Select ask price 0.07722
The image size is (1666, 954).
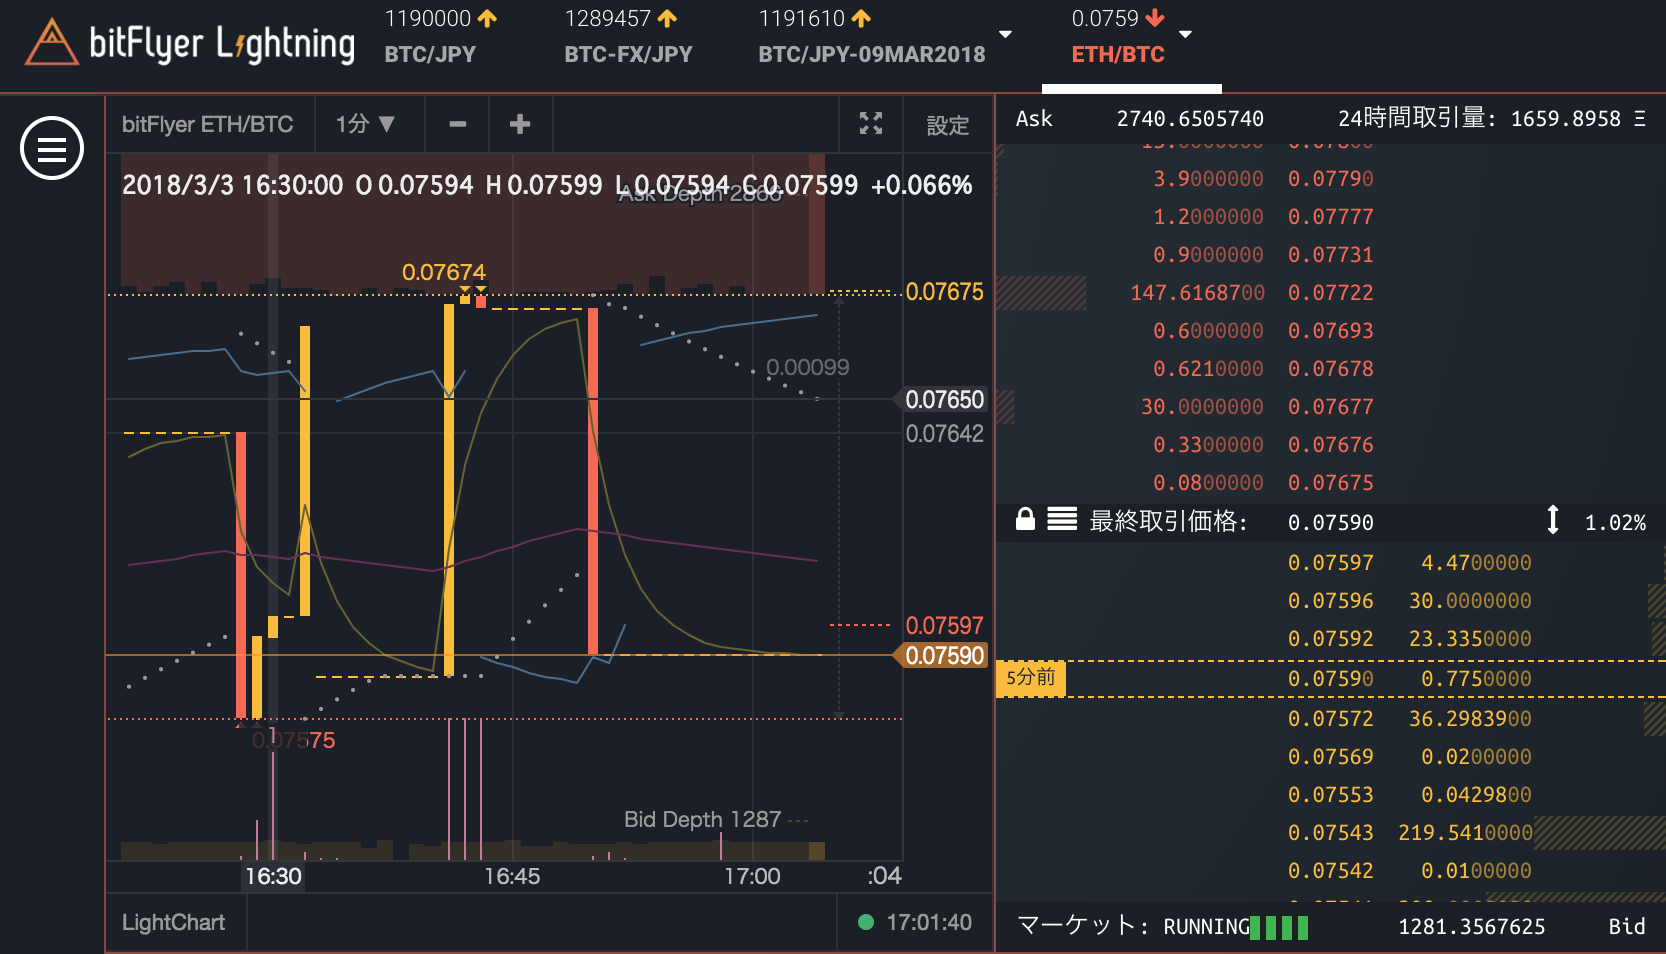(1330, 293)
